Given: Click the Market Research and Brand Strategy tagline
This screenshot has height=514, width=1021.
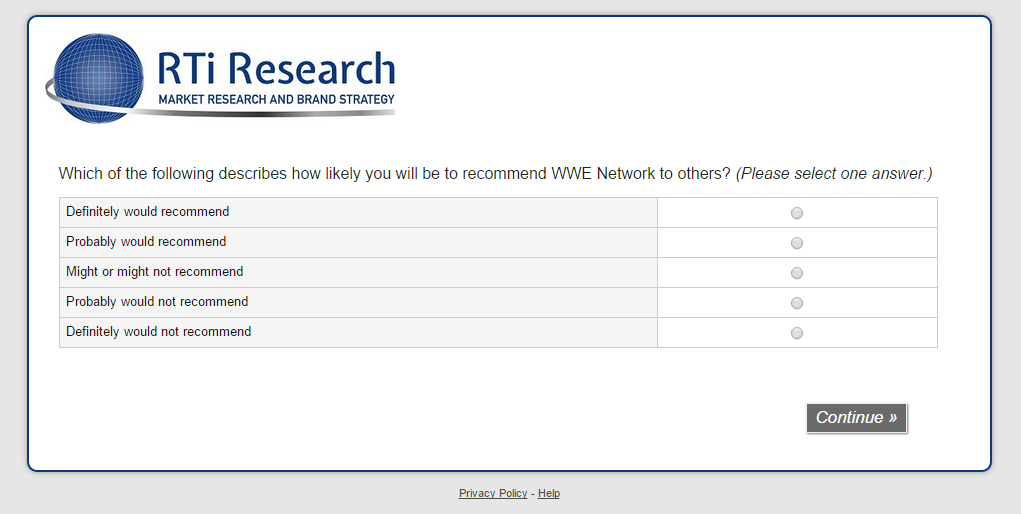Looking at the screenshot, I should (x=276, y=99).
